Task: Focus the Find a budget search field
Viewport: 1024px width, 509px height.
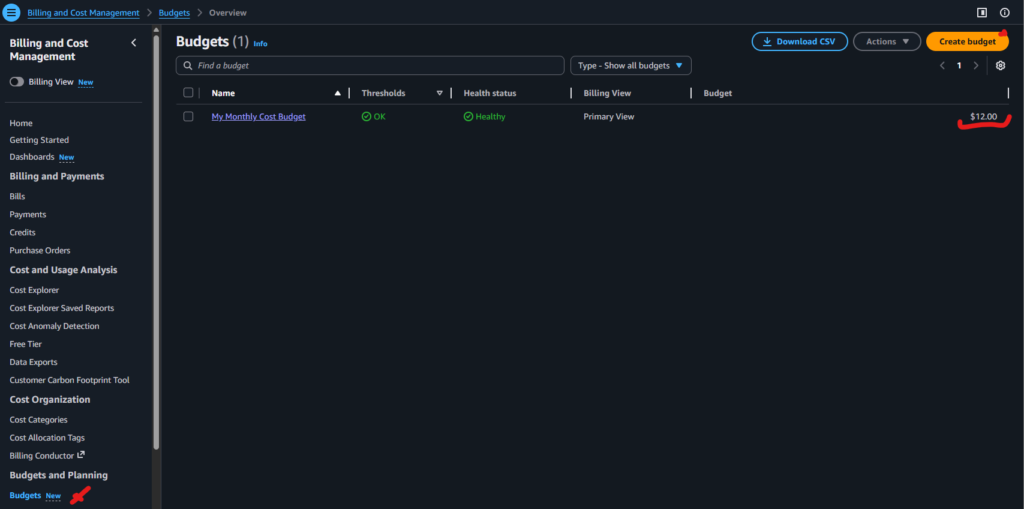Action: pos(370,66)
